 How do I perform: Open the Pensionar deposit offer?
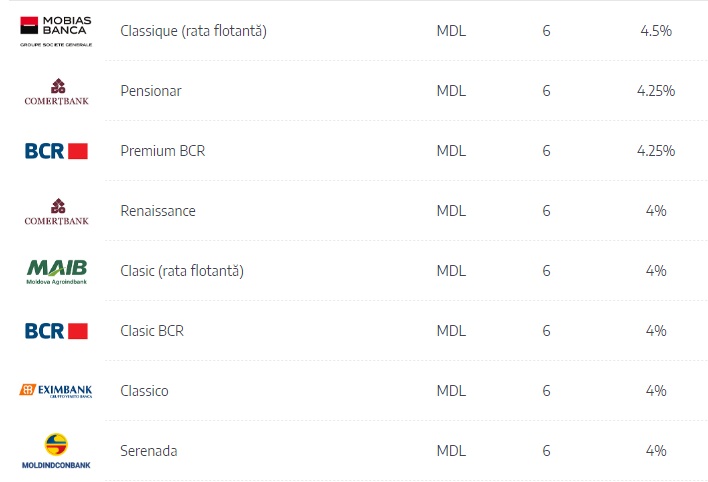151,91
